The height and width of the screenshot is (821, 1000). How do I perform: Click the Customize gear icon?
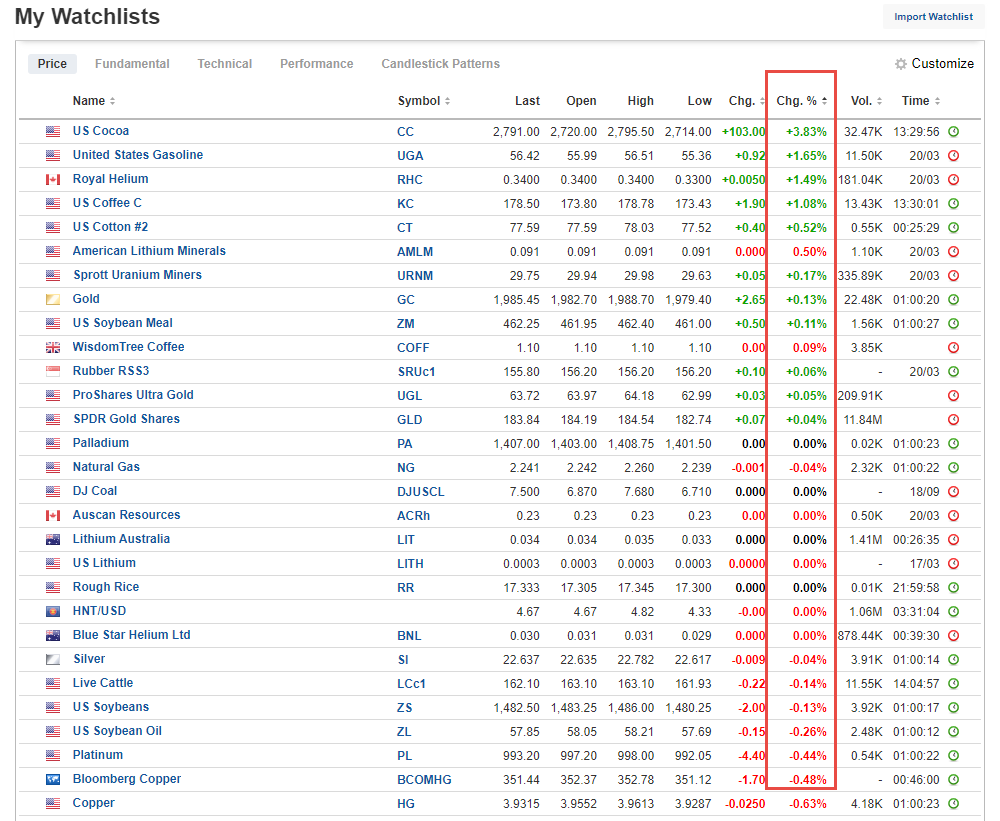[x=901, y=64]
